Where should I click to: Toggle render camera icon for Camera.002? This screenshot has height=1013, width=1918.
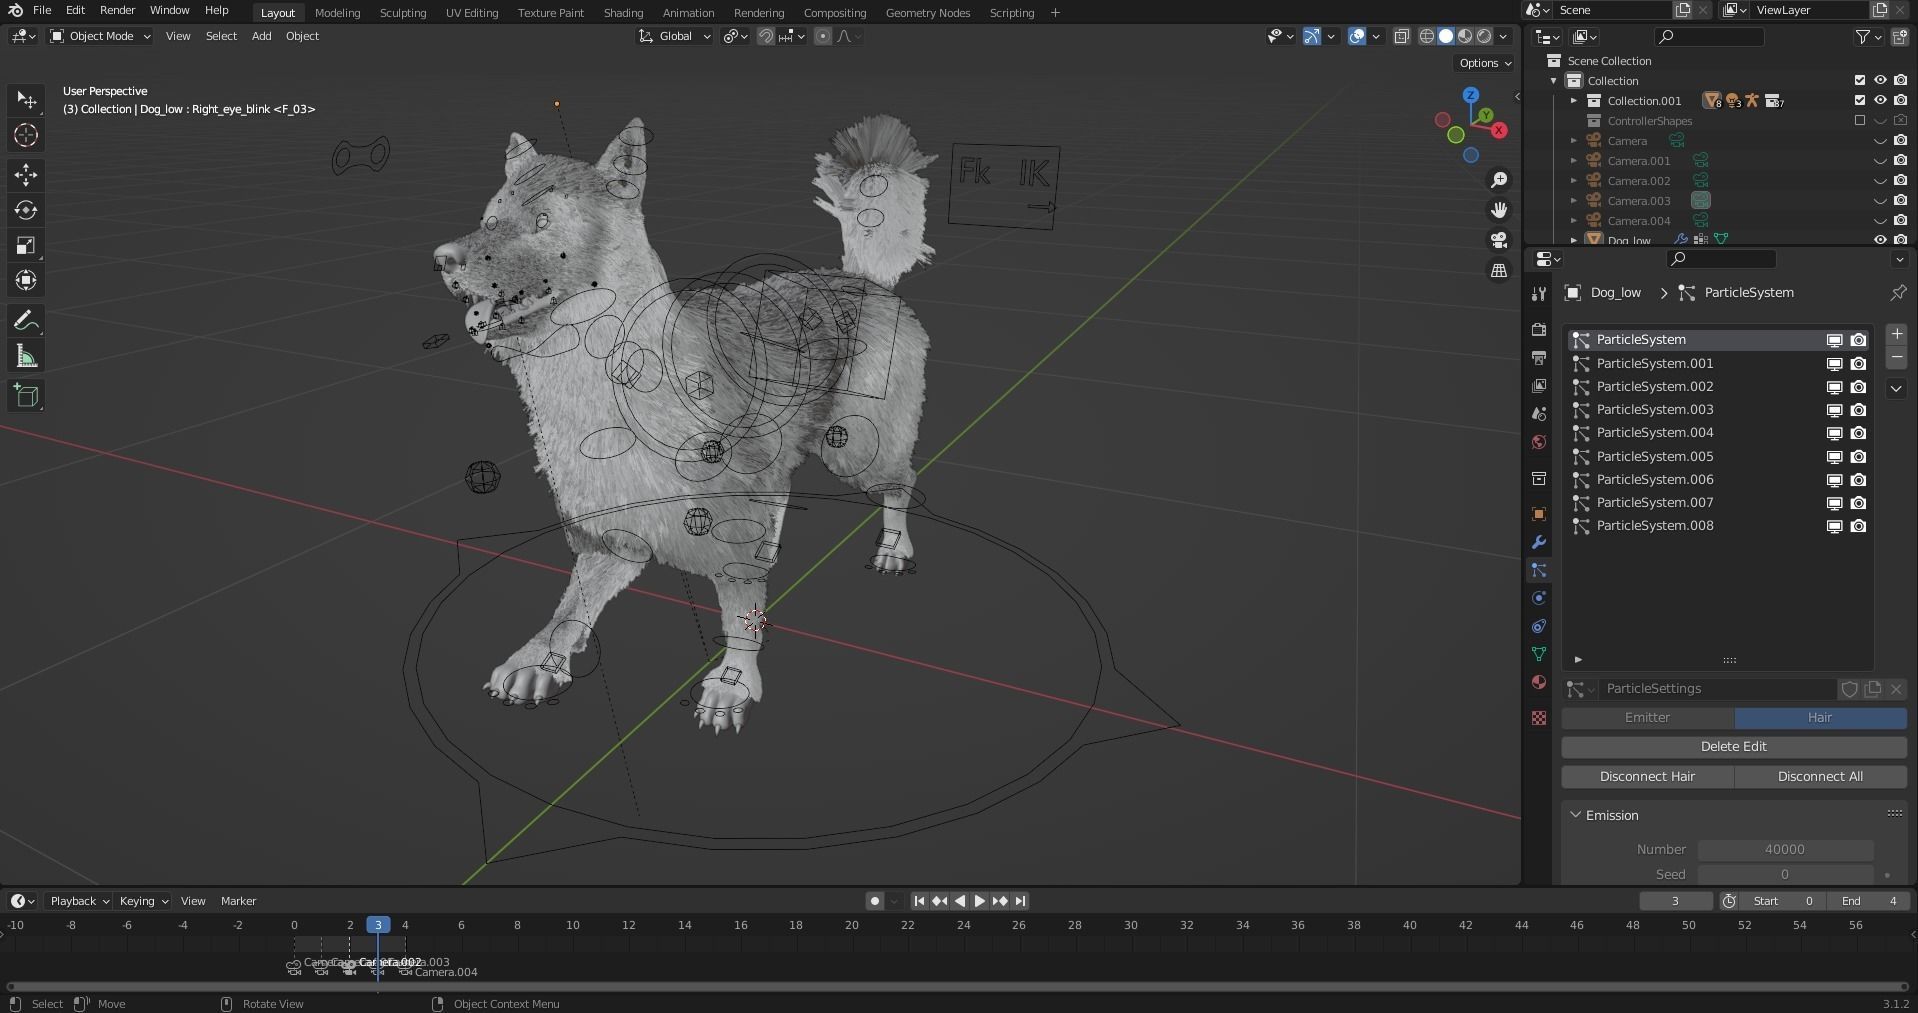click(1900, 180)
